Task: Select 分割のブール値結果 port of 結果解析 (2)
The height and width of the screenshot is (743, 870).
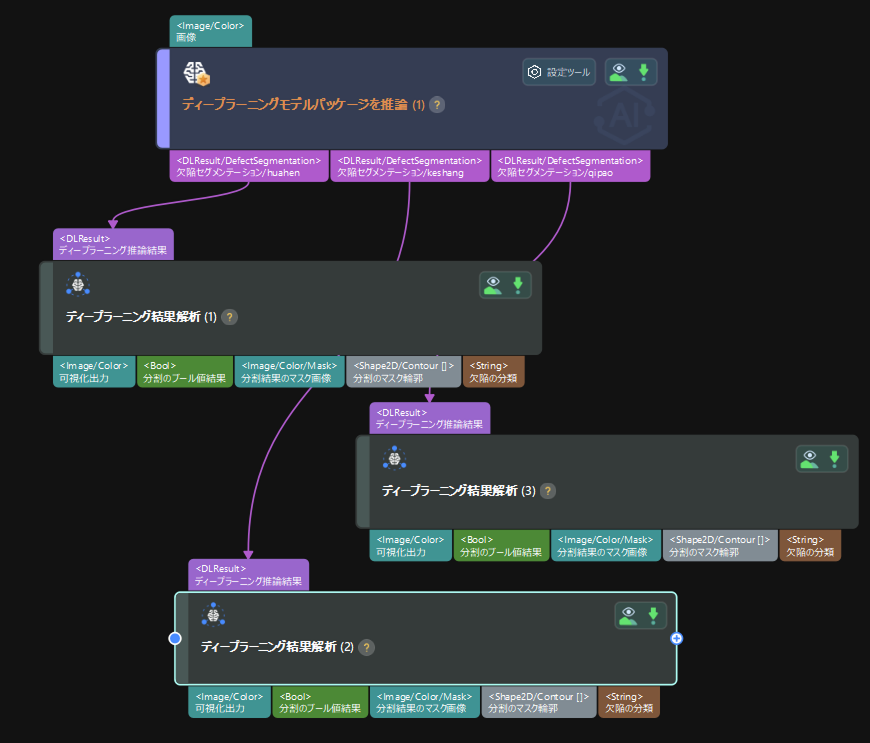Action: pos(320,702)
